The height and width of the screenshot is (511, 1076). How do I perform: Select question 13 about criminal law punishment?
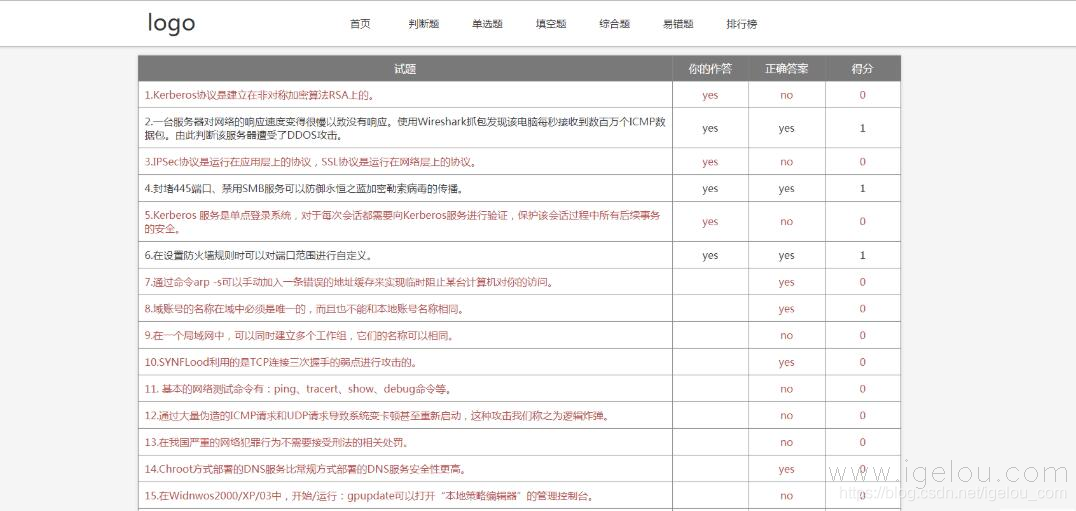(x=277, y=442)
